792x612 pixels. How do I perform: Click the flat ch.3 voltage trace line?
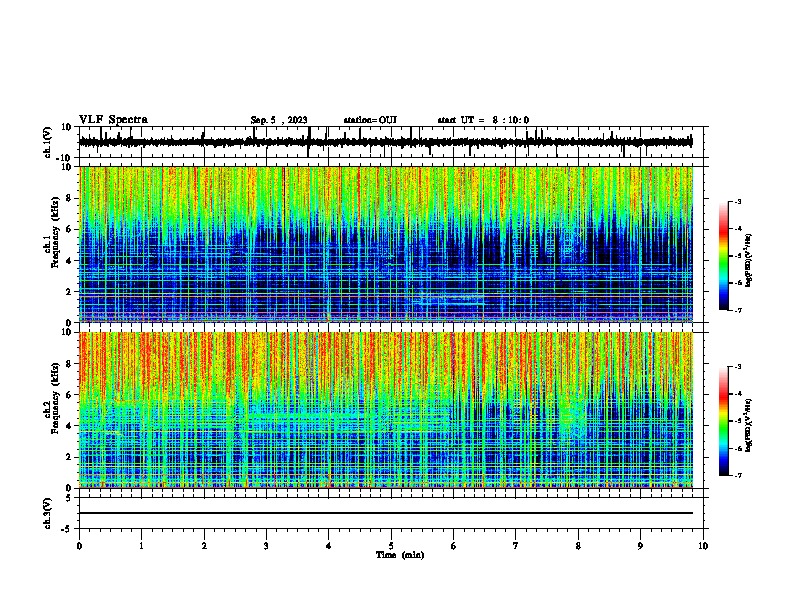tap(386, 513)
